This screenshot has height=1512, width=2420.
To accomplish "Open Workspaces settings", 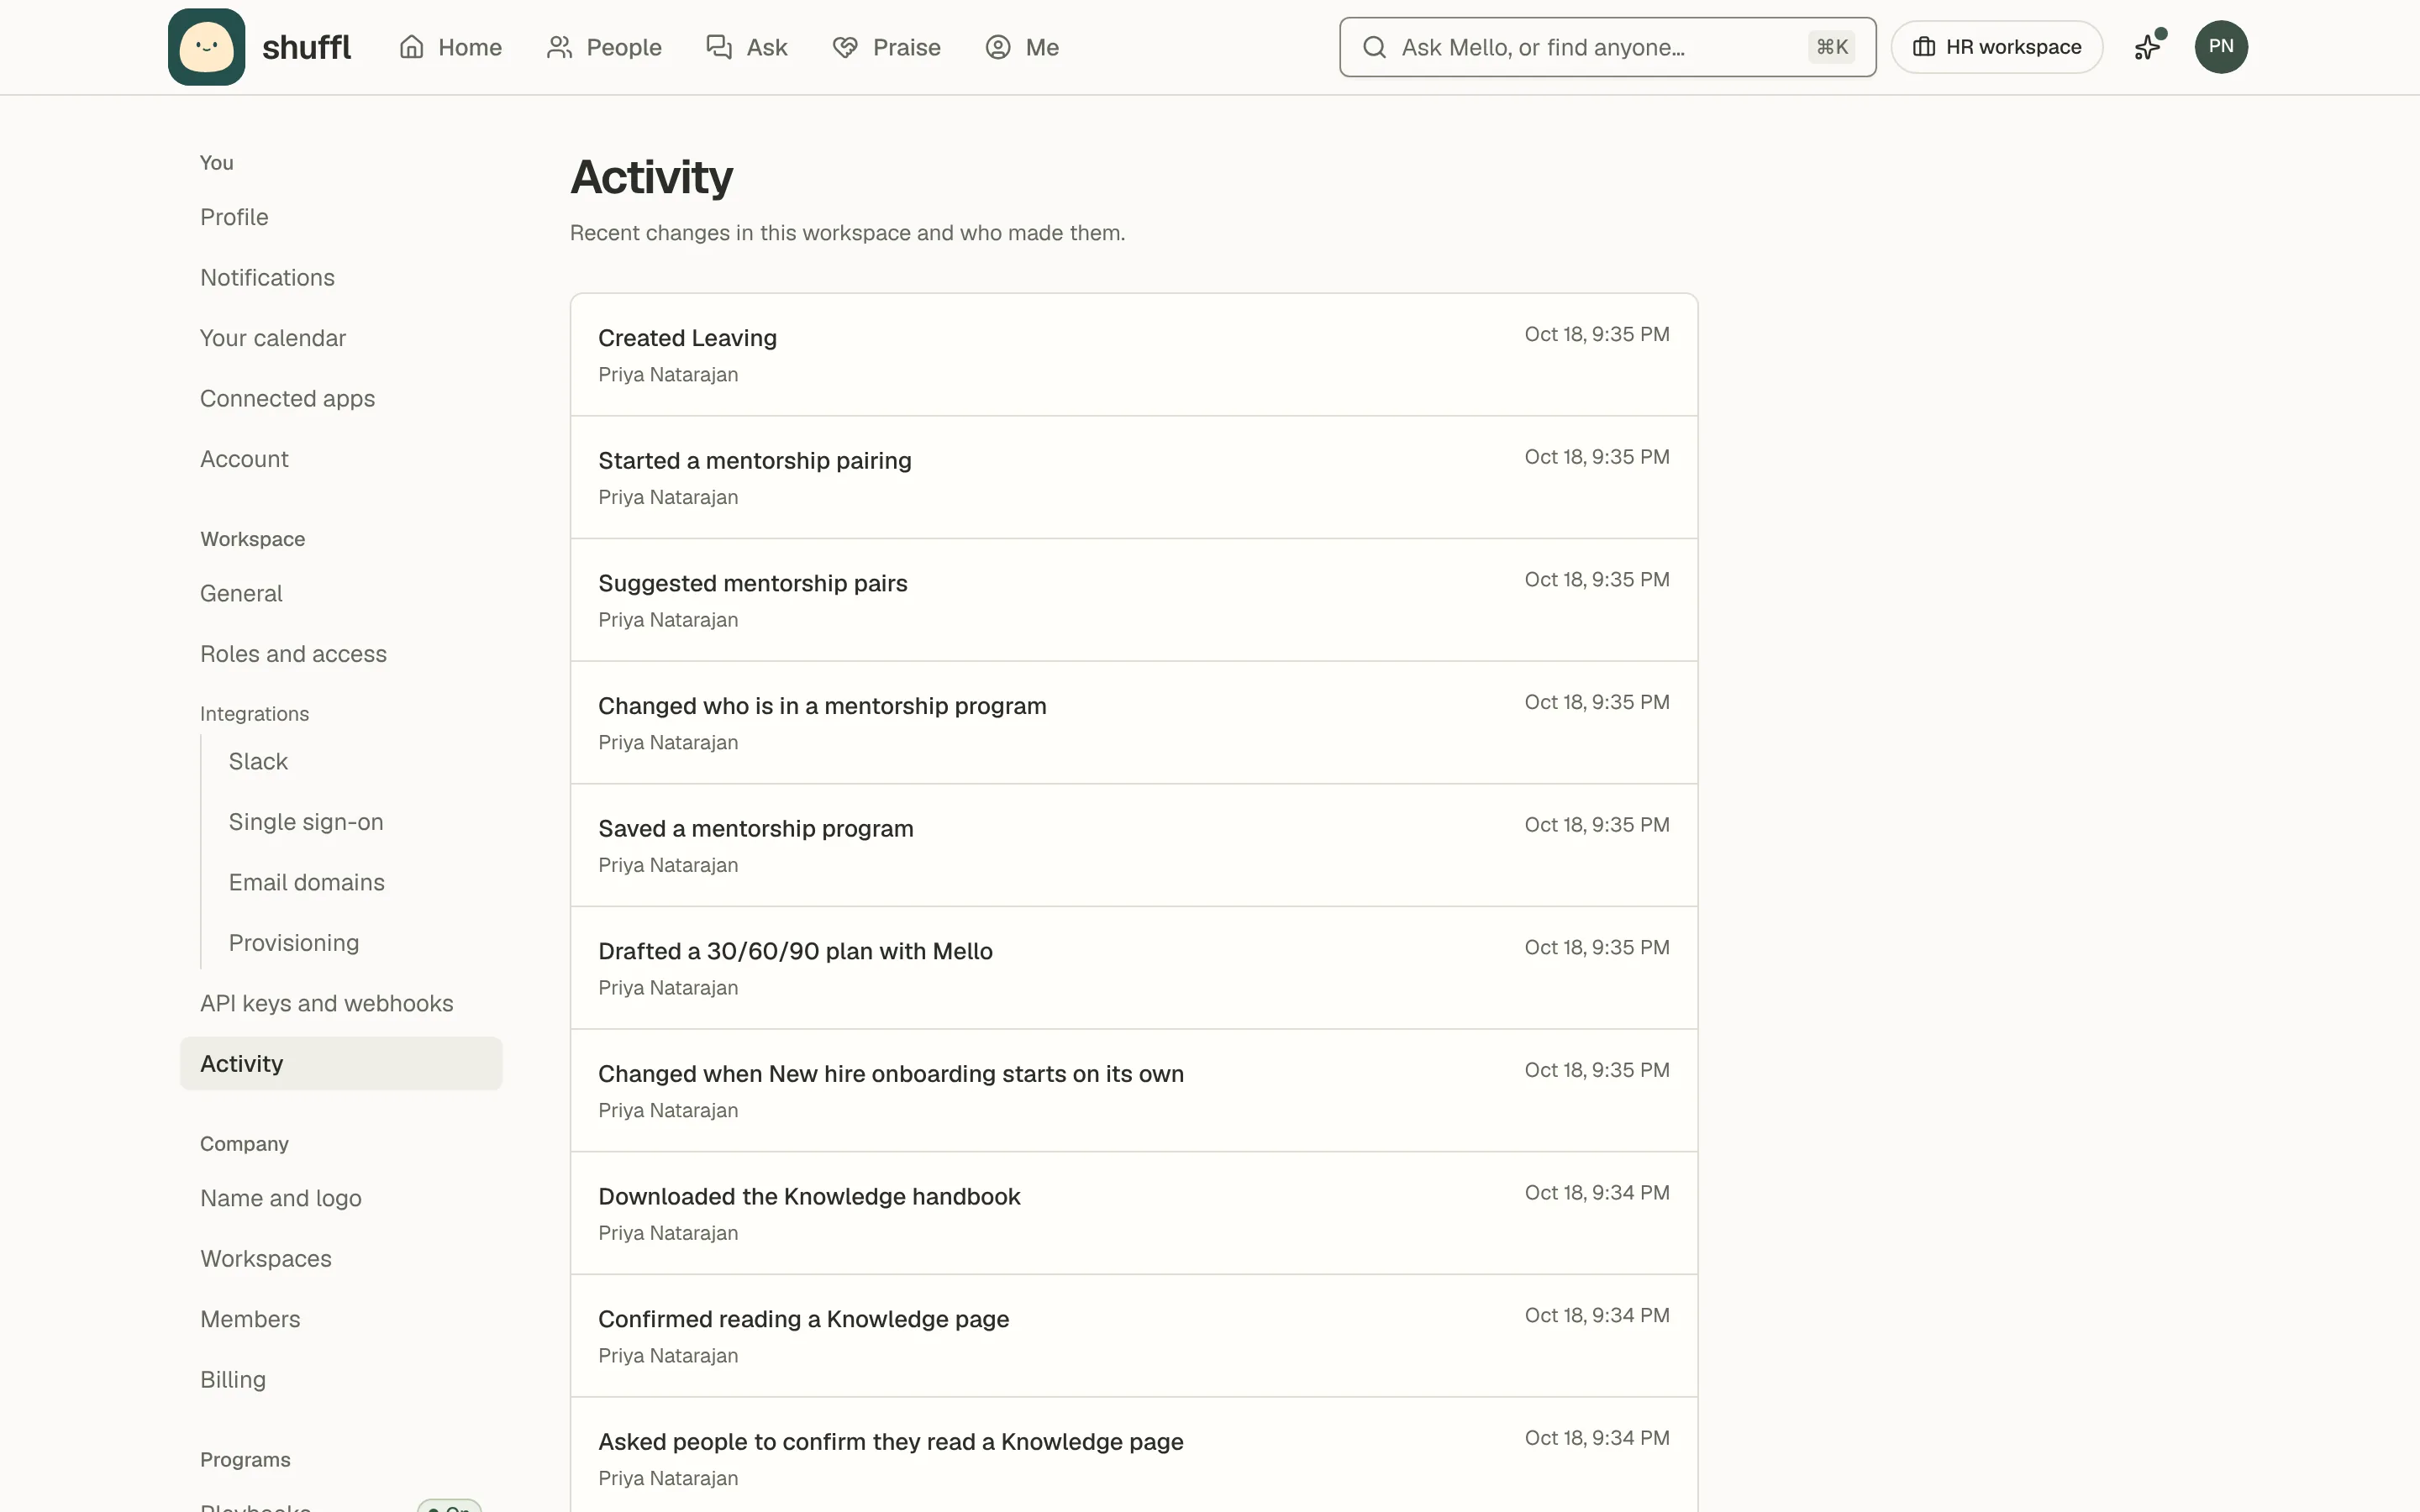I will pos(341,1259).
